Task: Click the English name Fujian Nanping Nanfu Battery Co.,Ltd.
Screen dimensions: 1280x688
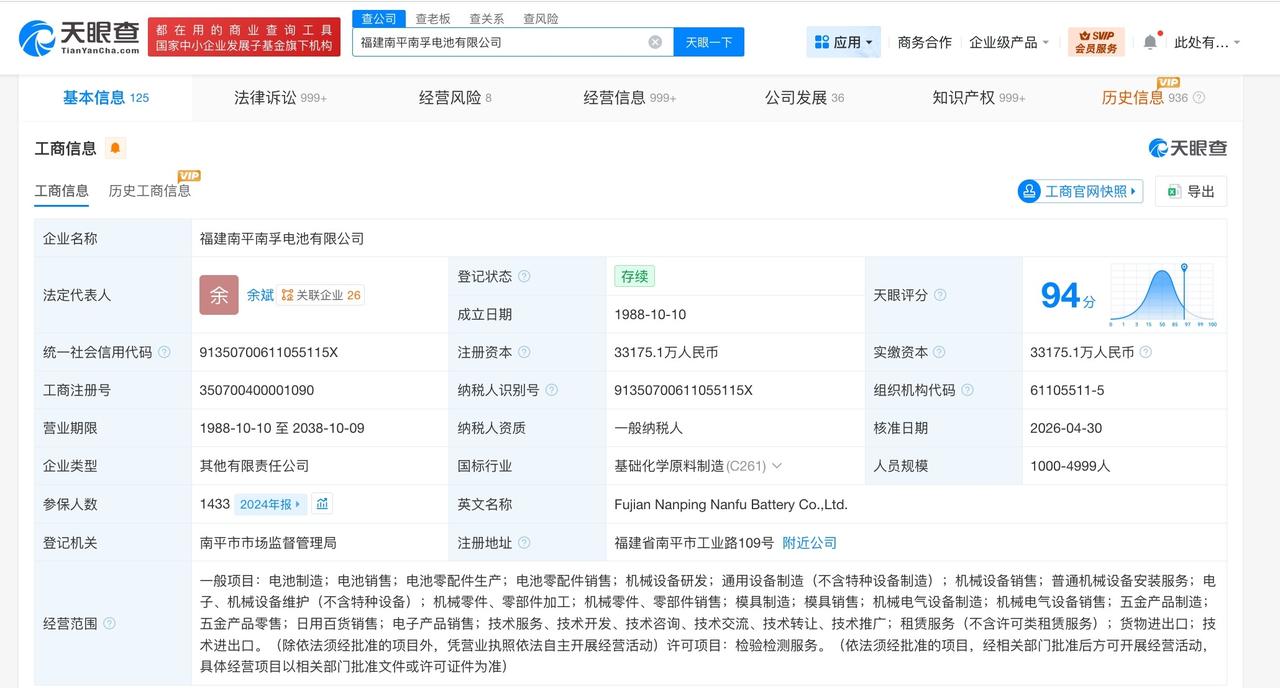Action: [x=731, y=504]
